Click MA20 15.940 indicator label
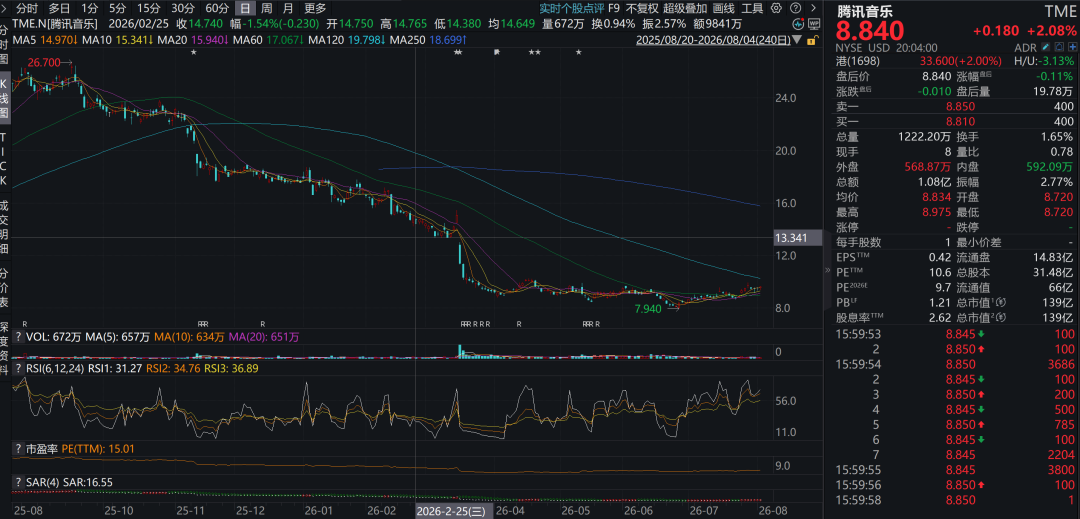The image size is (1080, 519). click(192, 40)
